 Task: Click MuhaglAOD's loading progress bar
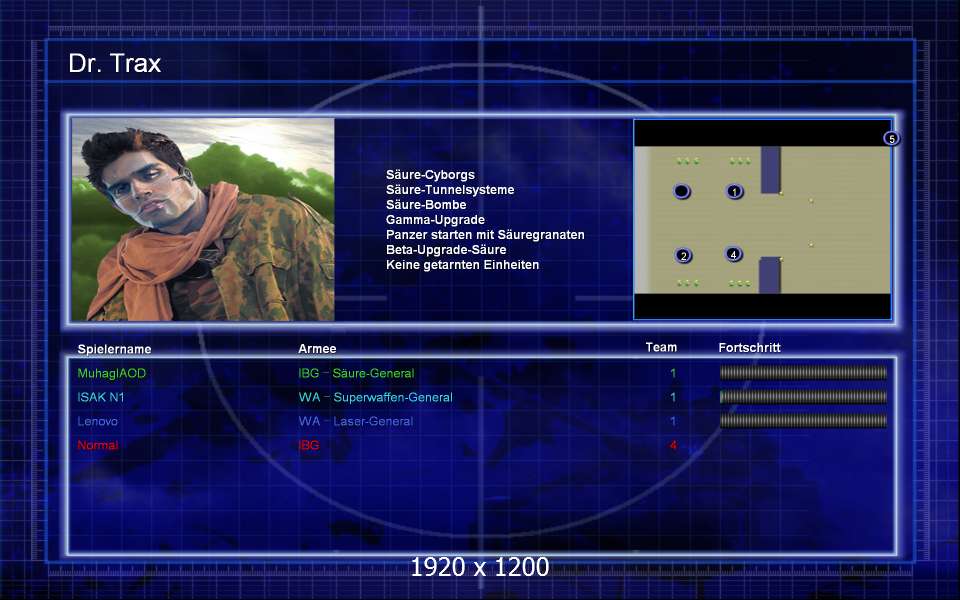(803, 372)
